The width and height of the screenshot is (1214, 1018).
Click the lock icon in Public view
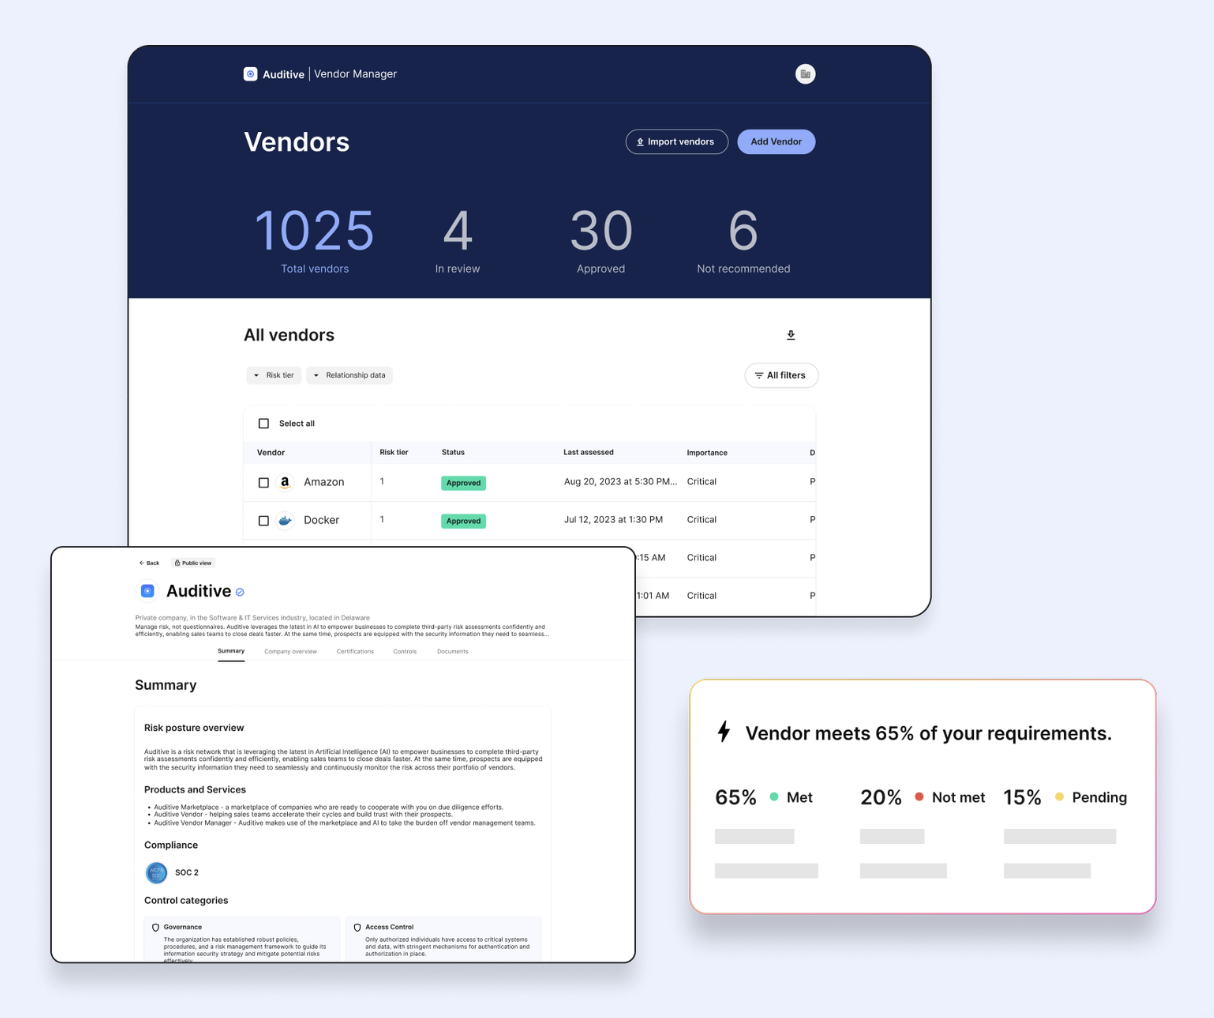click(x=177, y=563)
